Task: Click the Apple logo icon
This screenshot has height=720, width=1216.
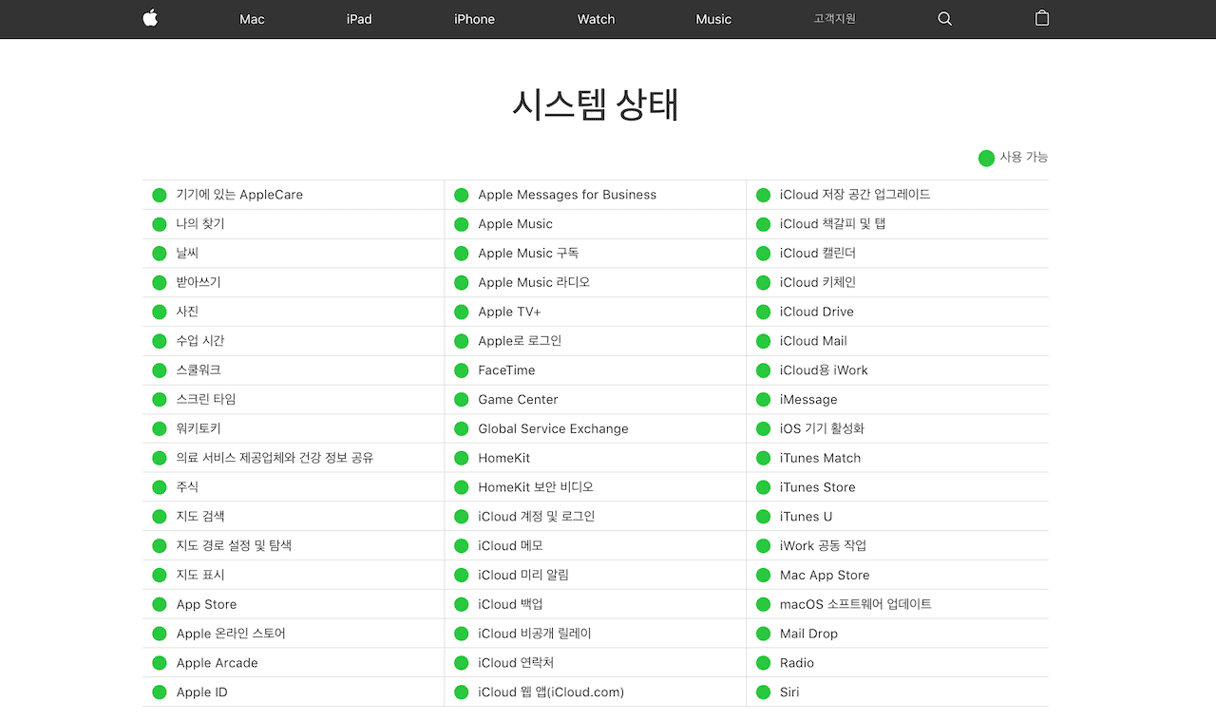Action: click(x=150, y=18)
